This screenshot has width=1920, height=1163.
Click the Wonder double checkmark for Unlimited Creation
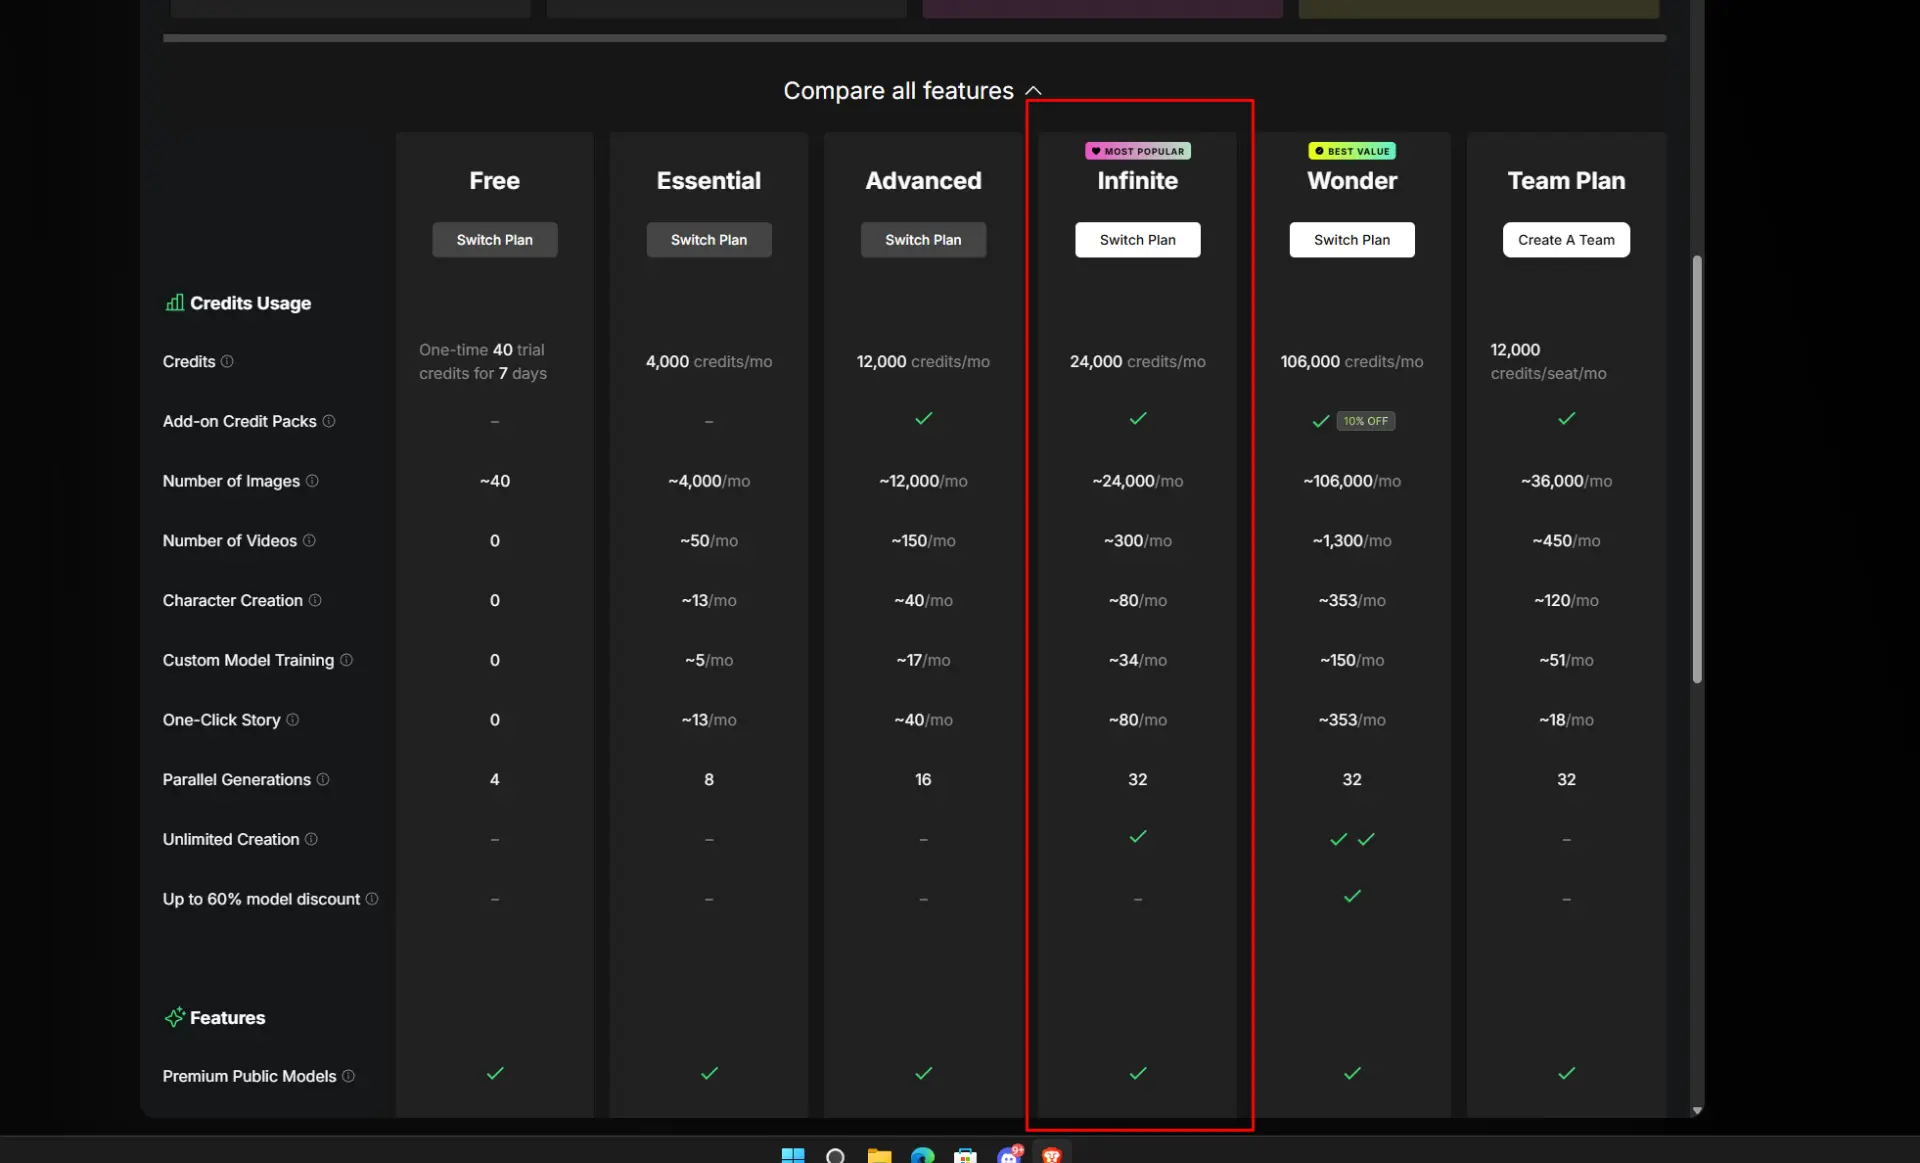pos(1352,839)
